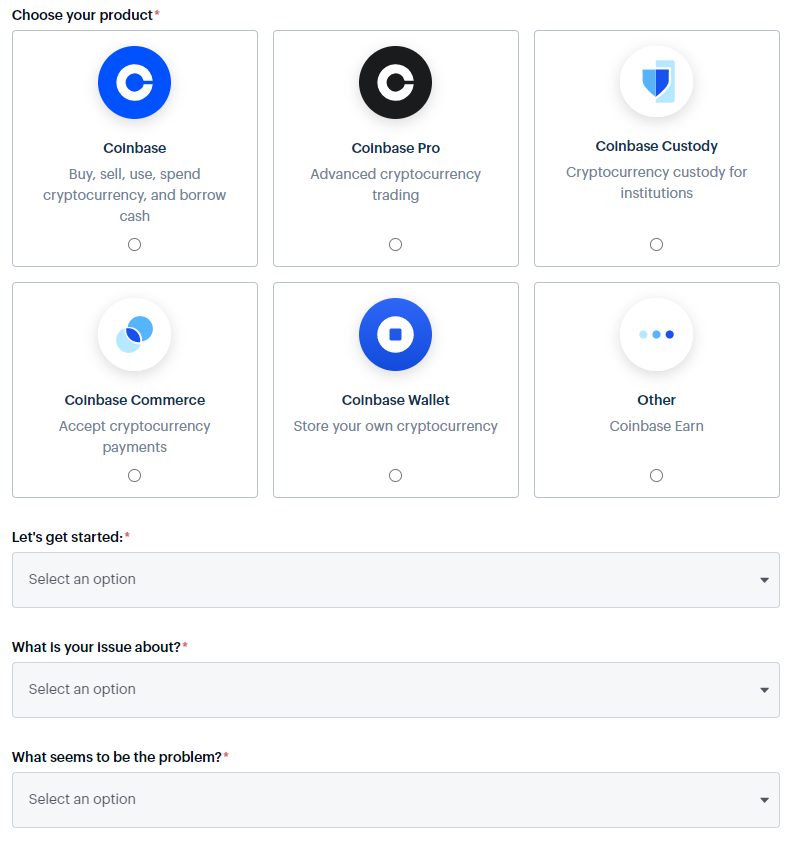Screen dimensions: 790x845
Task: Open "What seems to be the problem?" dropdown
Action: tap(396, 800)
